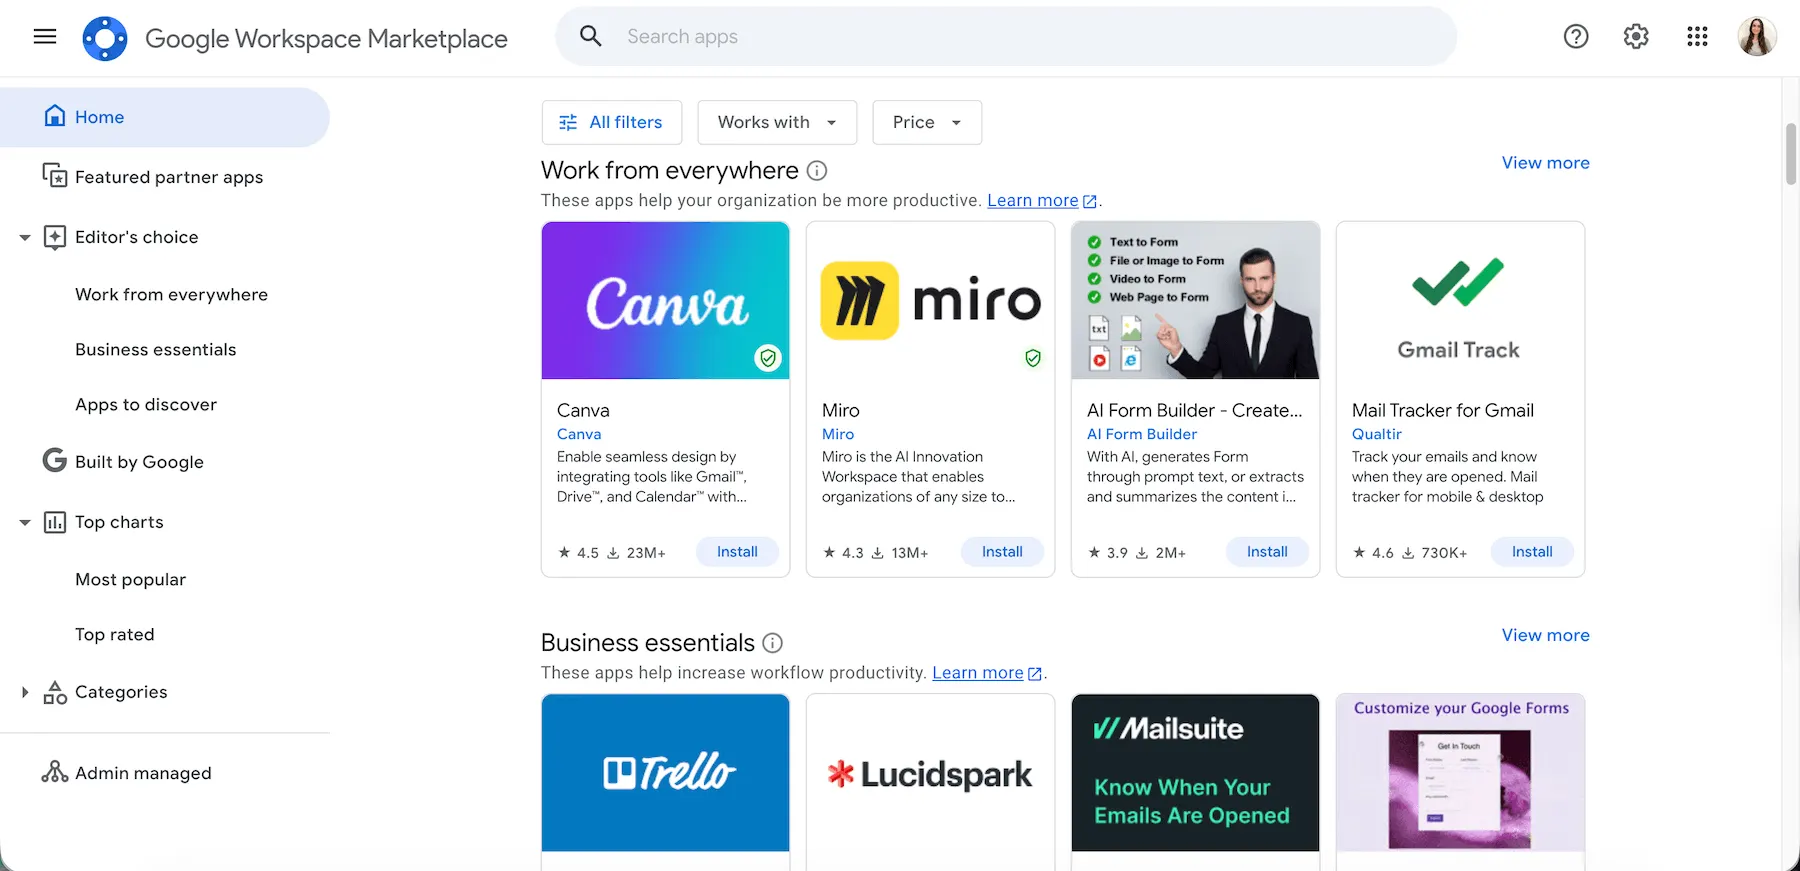Install the Canva app

tap(737, 552)
